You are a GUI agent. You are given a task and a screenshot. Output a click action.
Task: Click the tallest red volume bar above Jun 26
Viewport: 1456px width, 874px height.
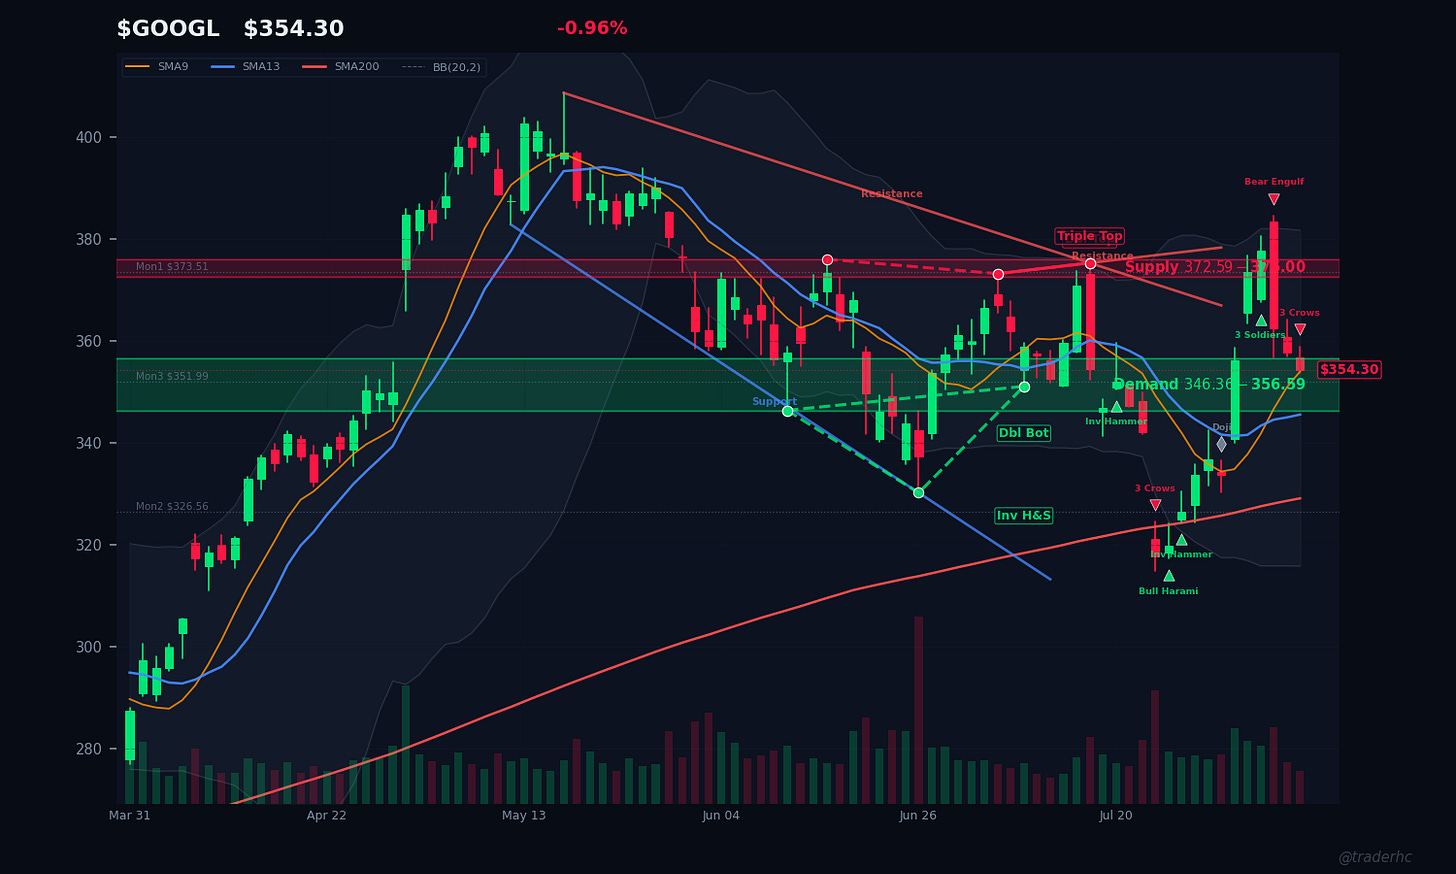[x=919, y=710]
